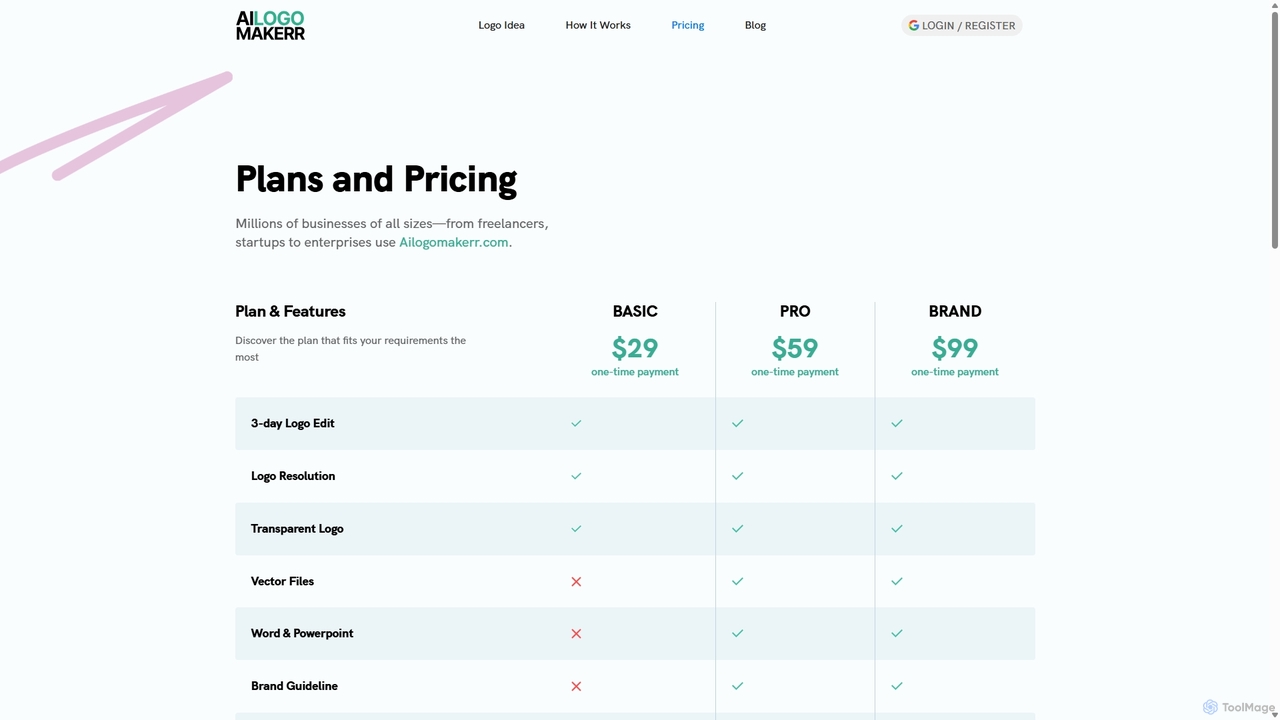Screen dimensions: 1280x720
Task: Follow the Ailogomakerr.com link
Action: 454,242
